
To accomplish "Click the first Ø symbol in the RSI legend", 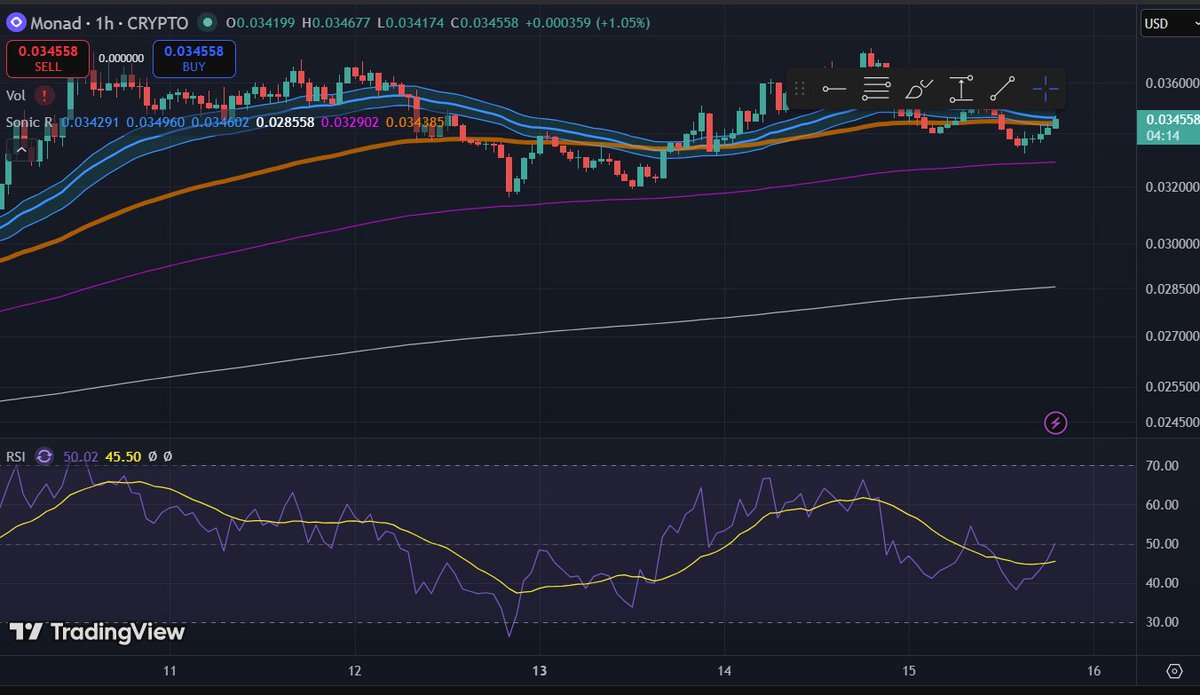I will [152, 455].
